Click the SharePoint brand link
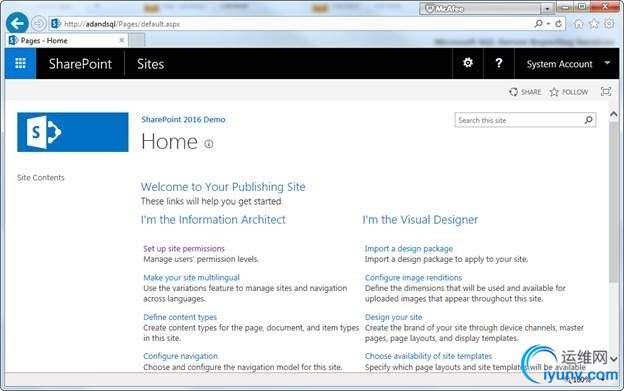Screen dimensions: 624x391 80,64
